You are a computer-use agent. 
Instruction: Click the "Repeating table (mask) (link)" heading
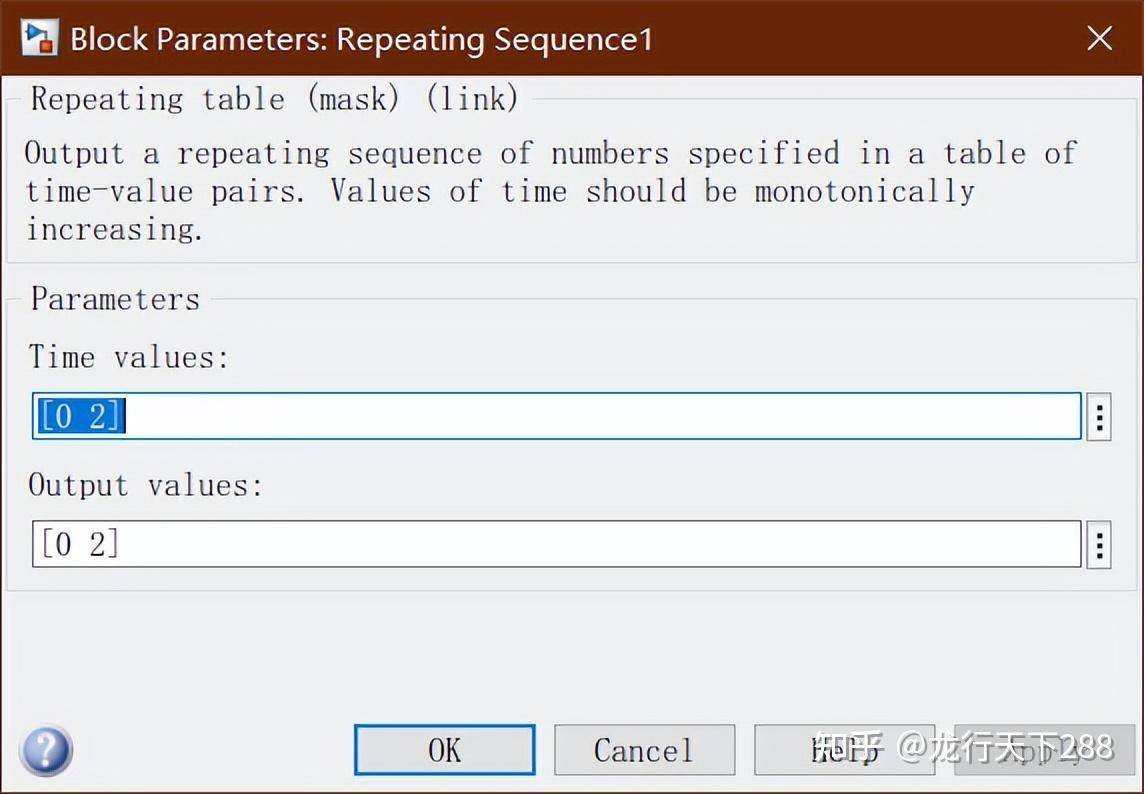click(274, 99)
